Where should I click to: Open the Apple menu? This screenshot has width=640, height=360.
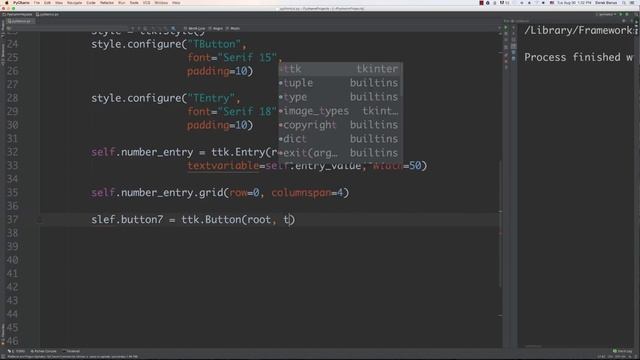click(6, 3)
